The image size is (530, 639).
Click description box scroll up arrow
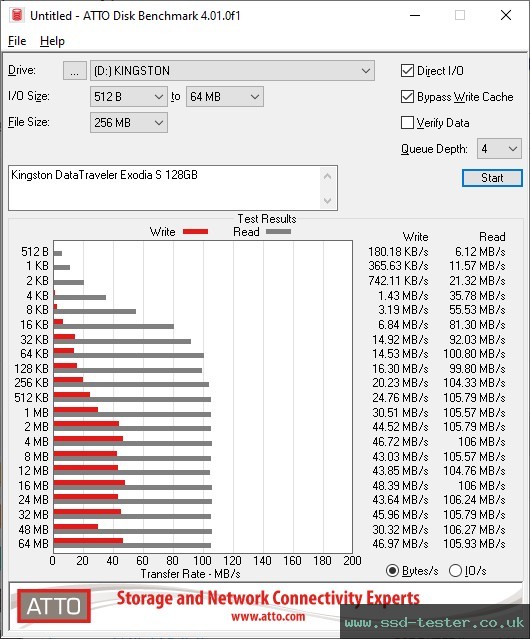tap(328, 176)
